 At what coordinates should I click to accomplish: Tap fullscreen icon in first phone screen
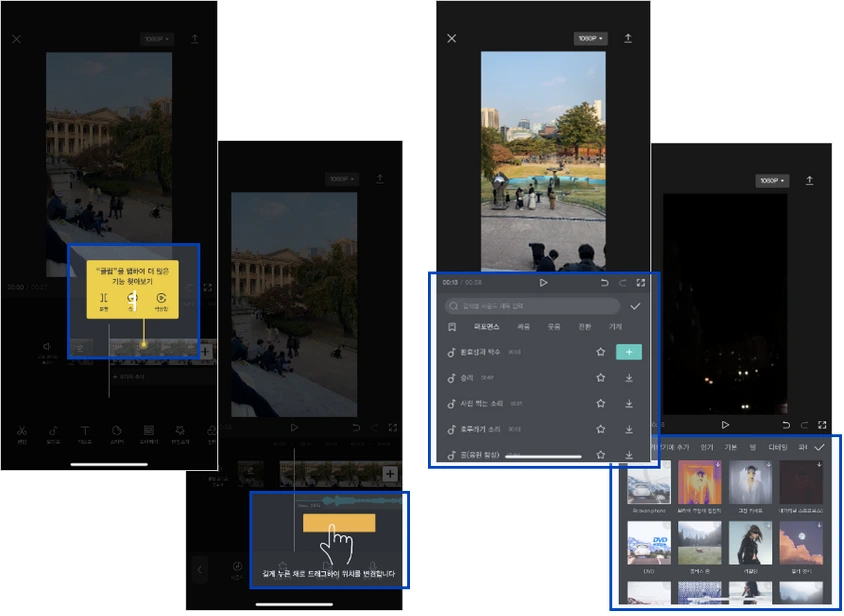[208, 288]
